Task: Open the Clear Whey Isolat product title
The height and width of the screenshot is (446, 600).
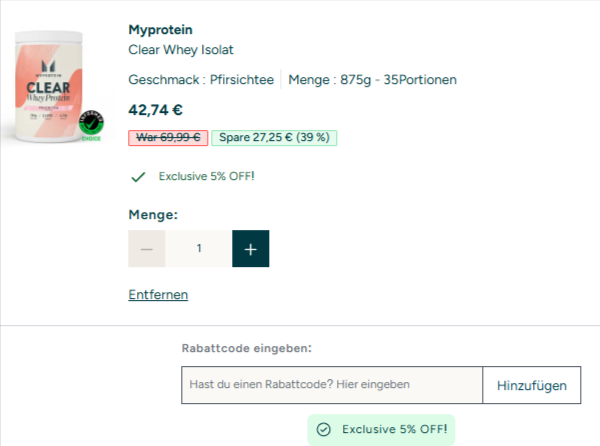Action: point(181,49)
